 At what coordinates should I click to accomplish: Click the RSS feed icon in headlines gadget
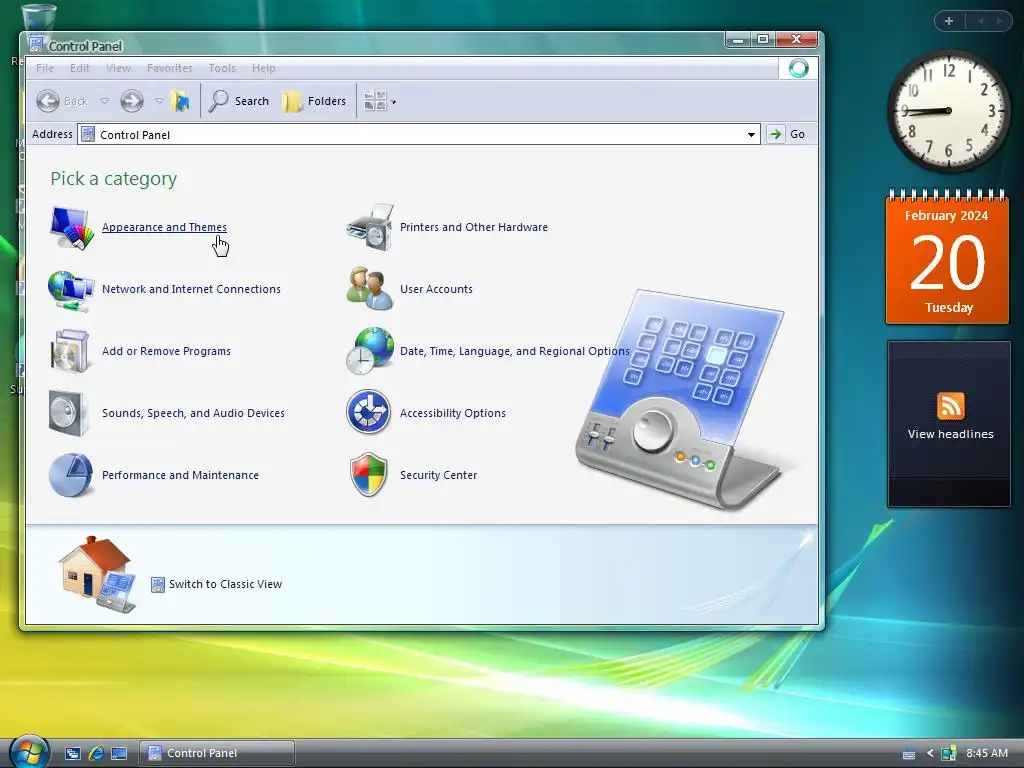(950, 406)
